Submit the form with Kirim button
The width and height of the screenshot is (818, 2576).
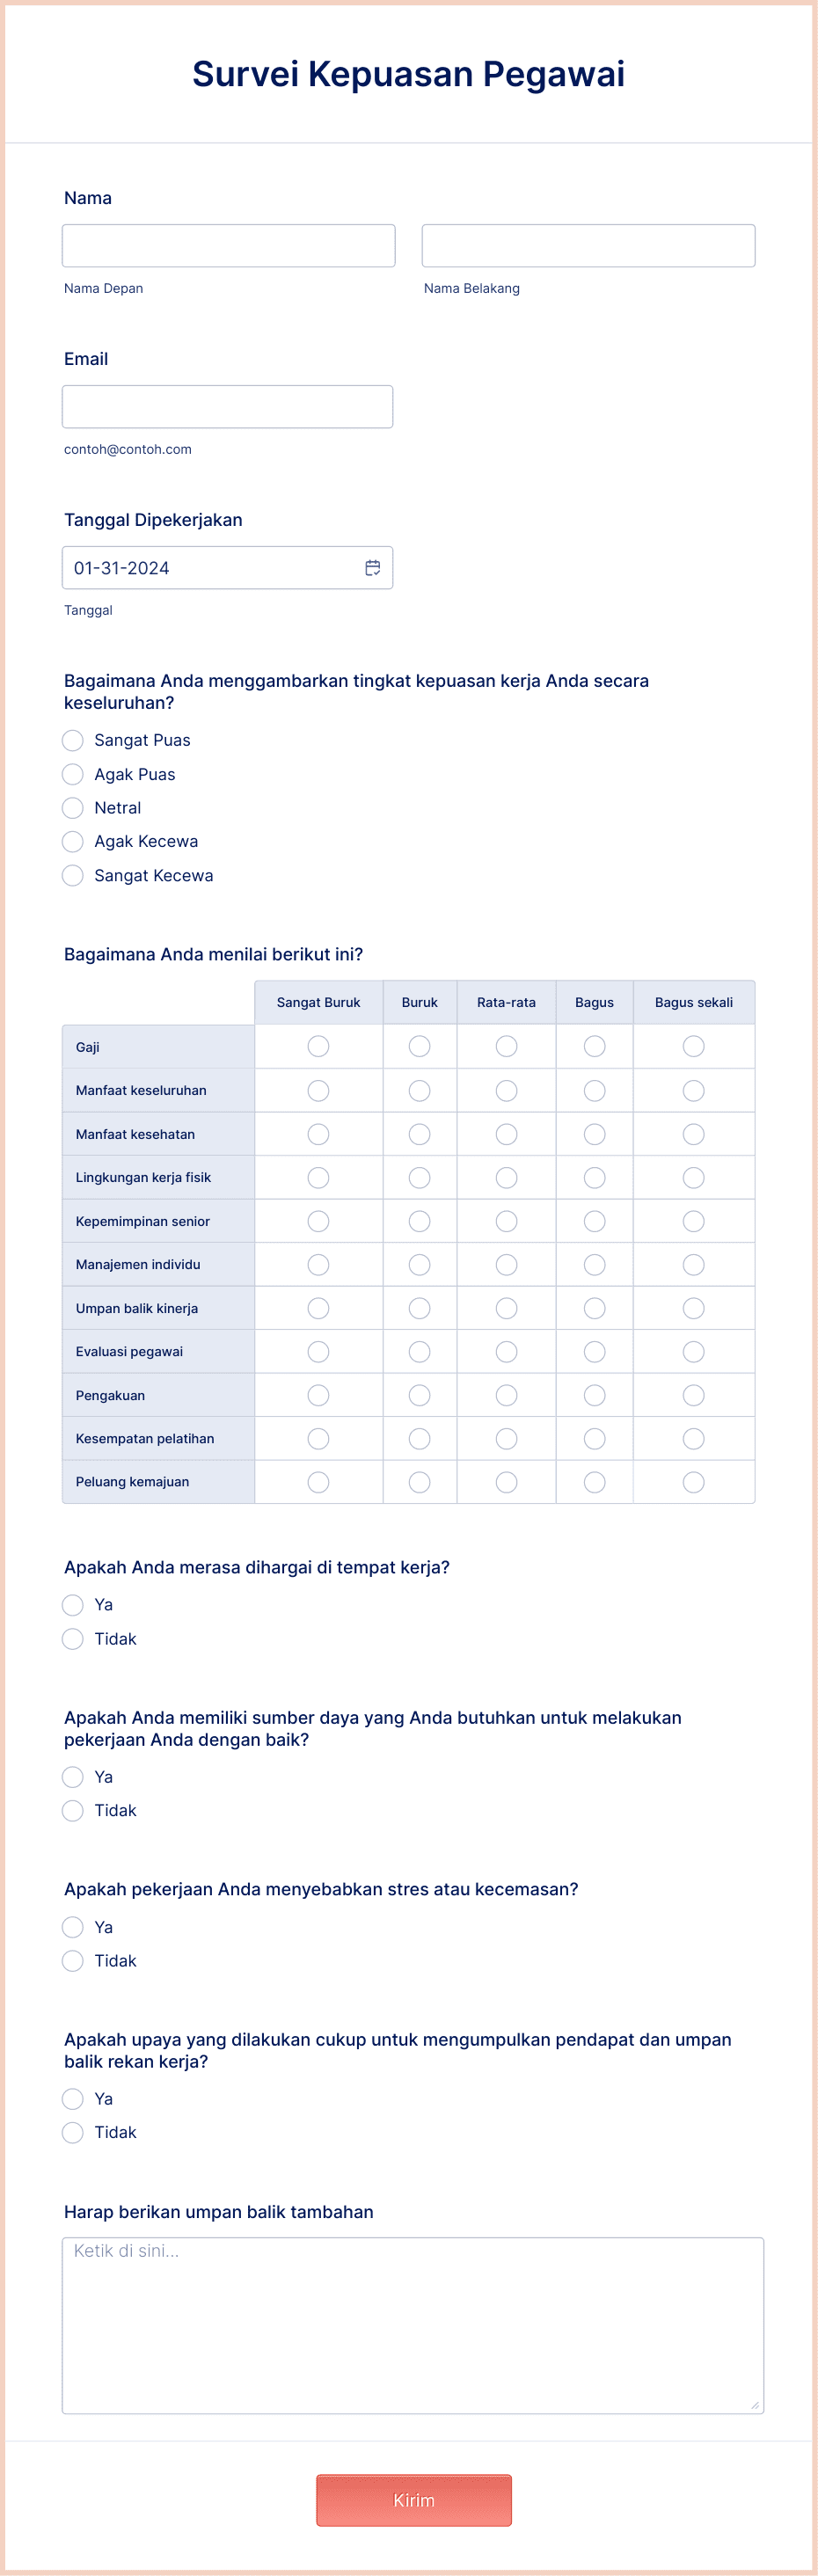(414, 2500)
